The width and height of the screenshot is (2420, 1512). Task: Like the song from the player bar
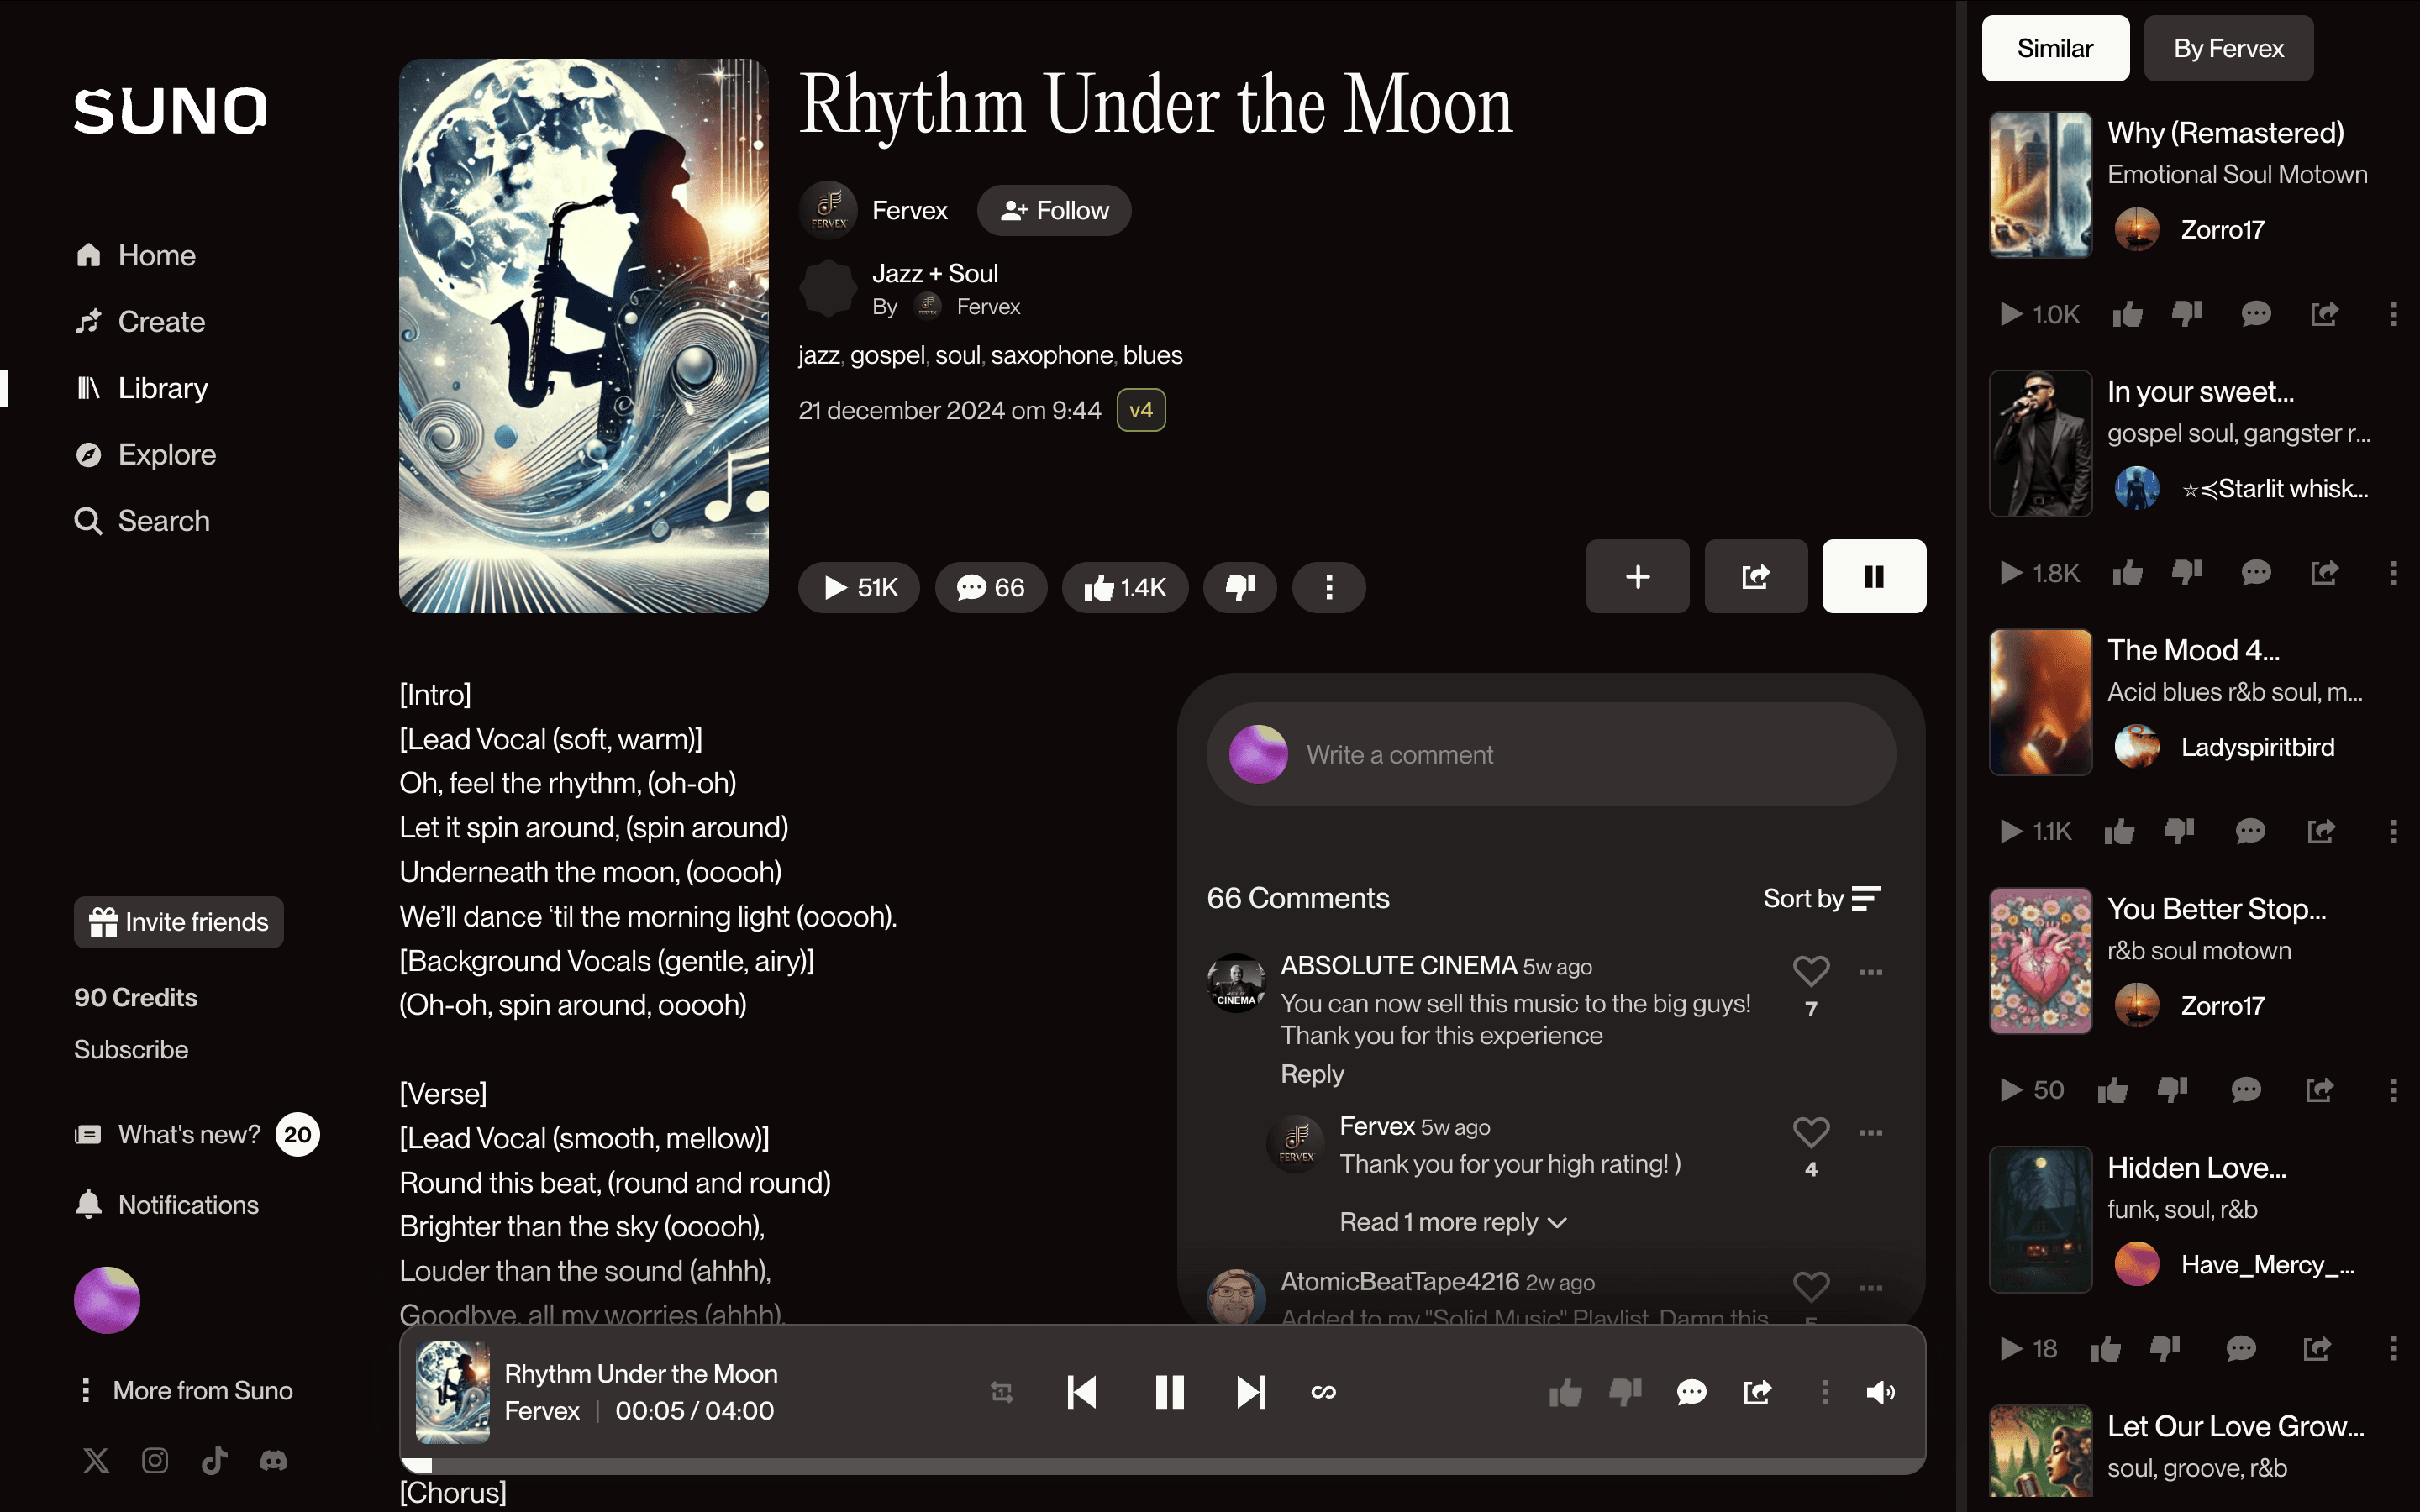coord(1565,1392)
